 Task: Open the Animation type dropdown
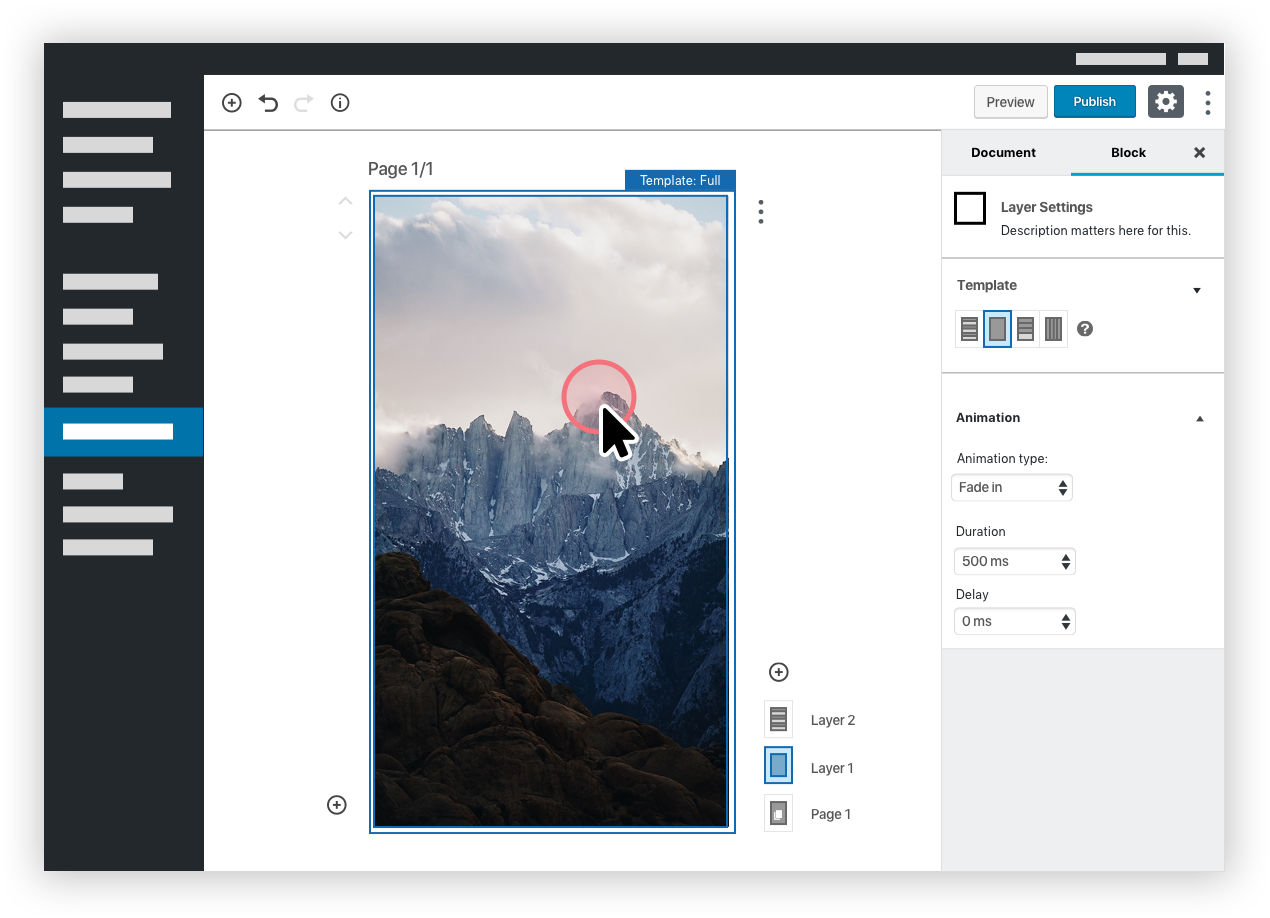click(x=1011, y=487)
